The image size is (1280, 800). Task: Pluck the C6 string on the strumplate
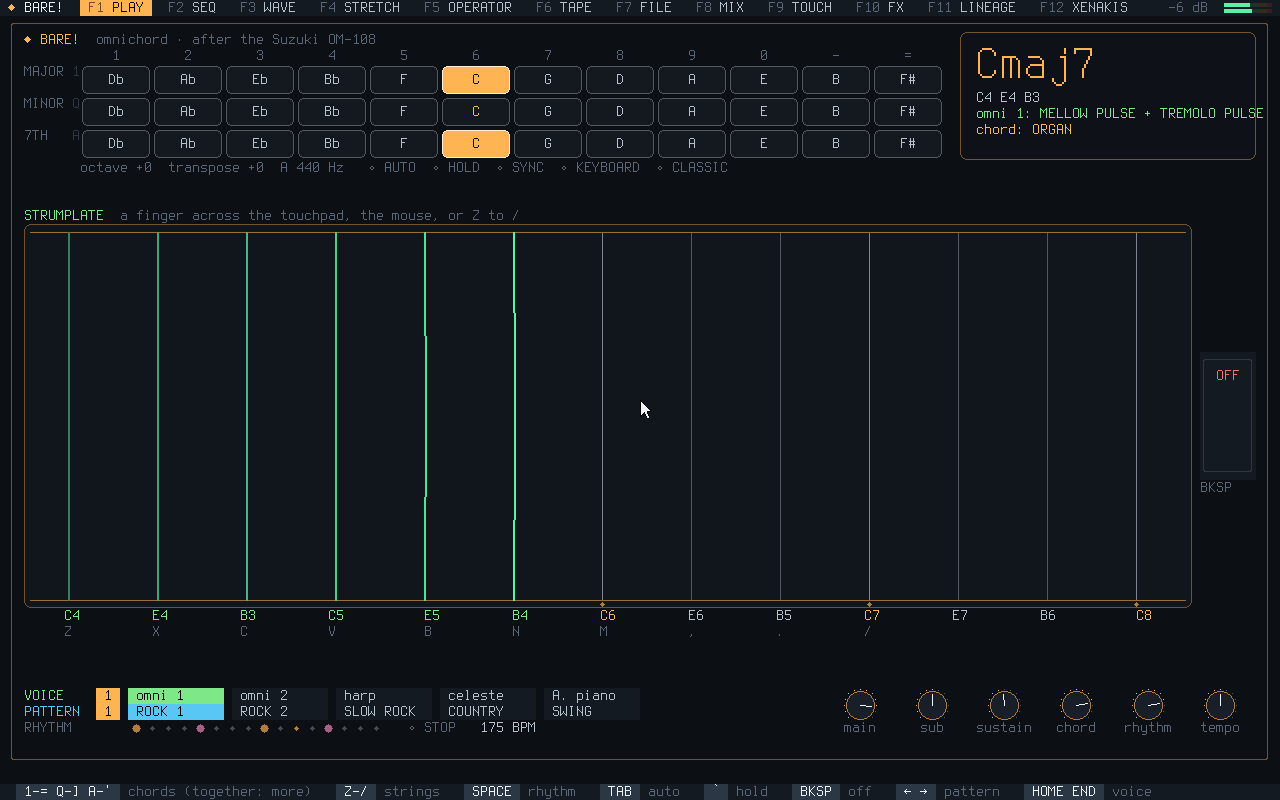point(602,416)
